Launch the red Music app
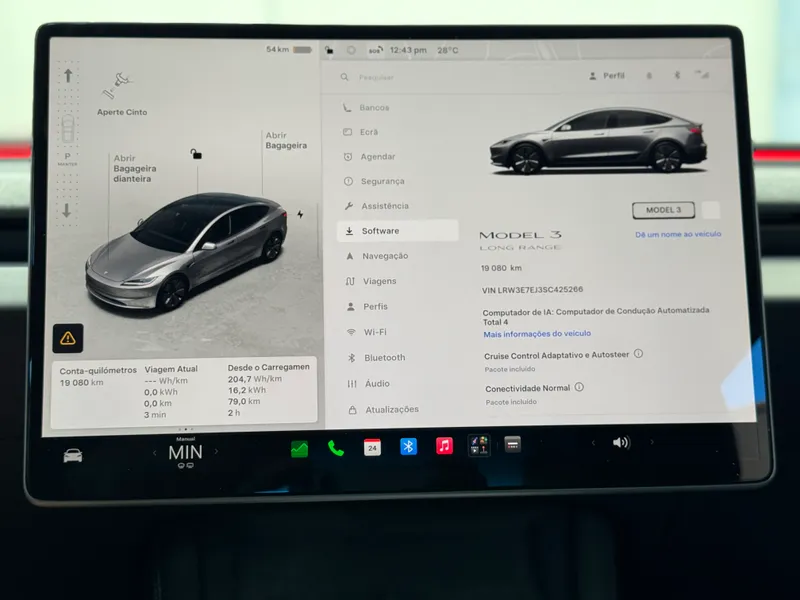Image resolution: width=800 pixels, height=600 pixels. tap(444, 445)
